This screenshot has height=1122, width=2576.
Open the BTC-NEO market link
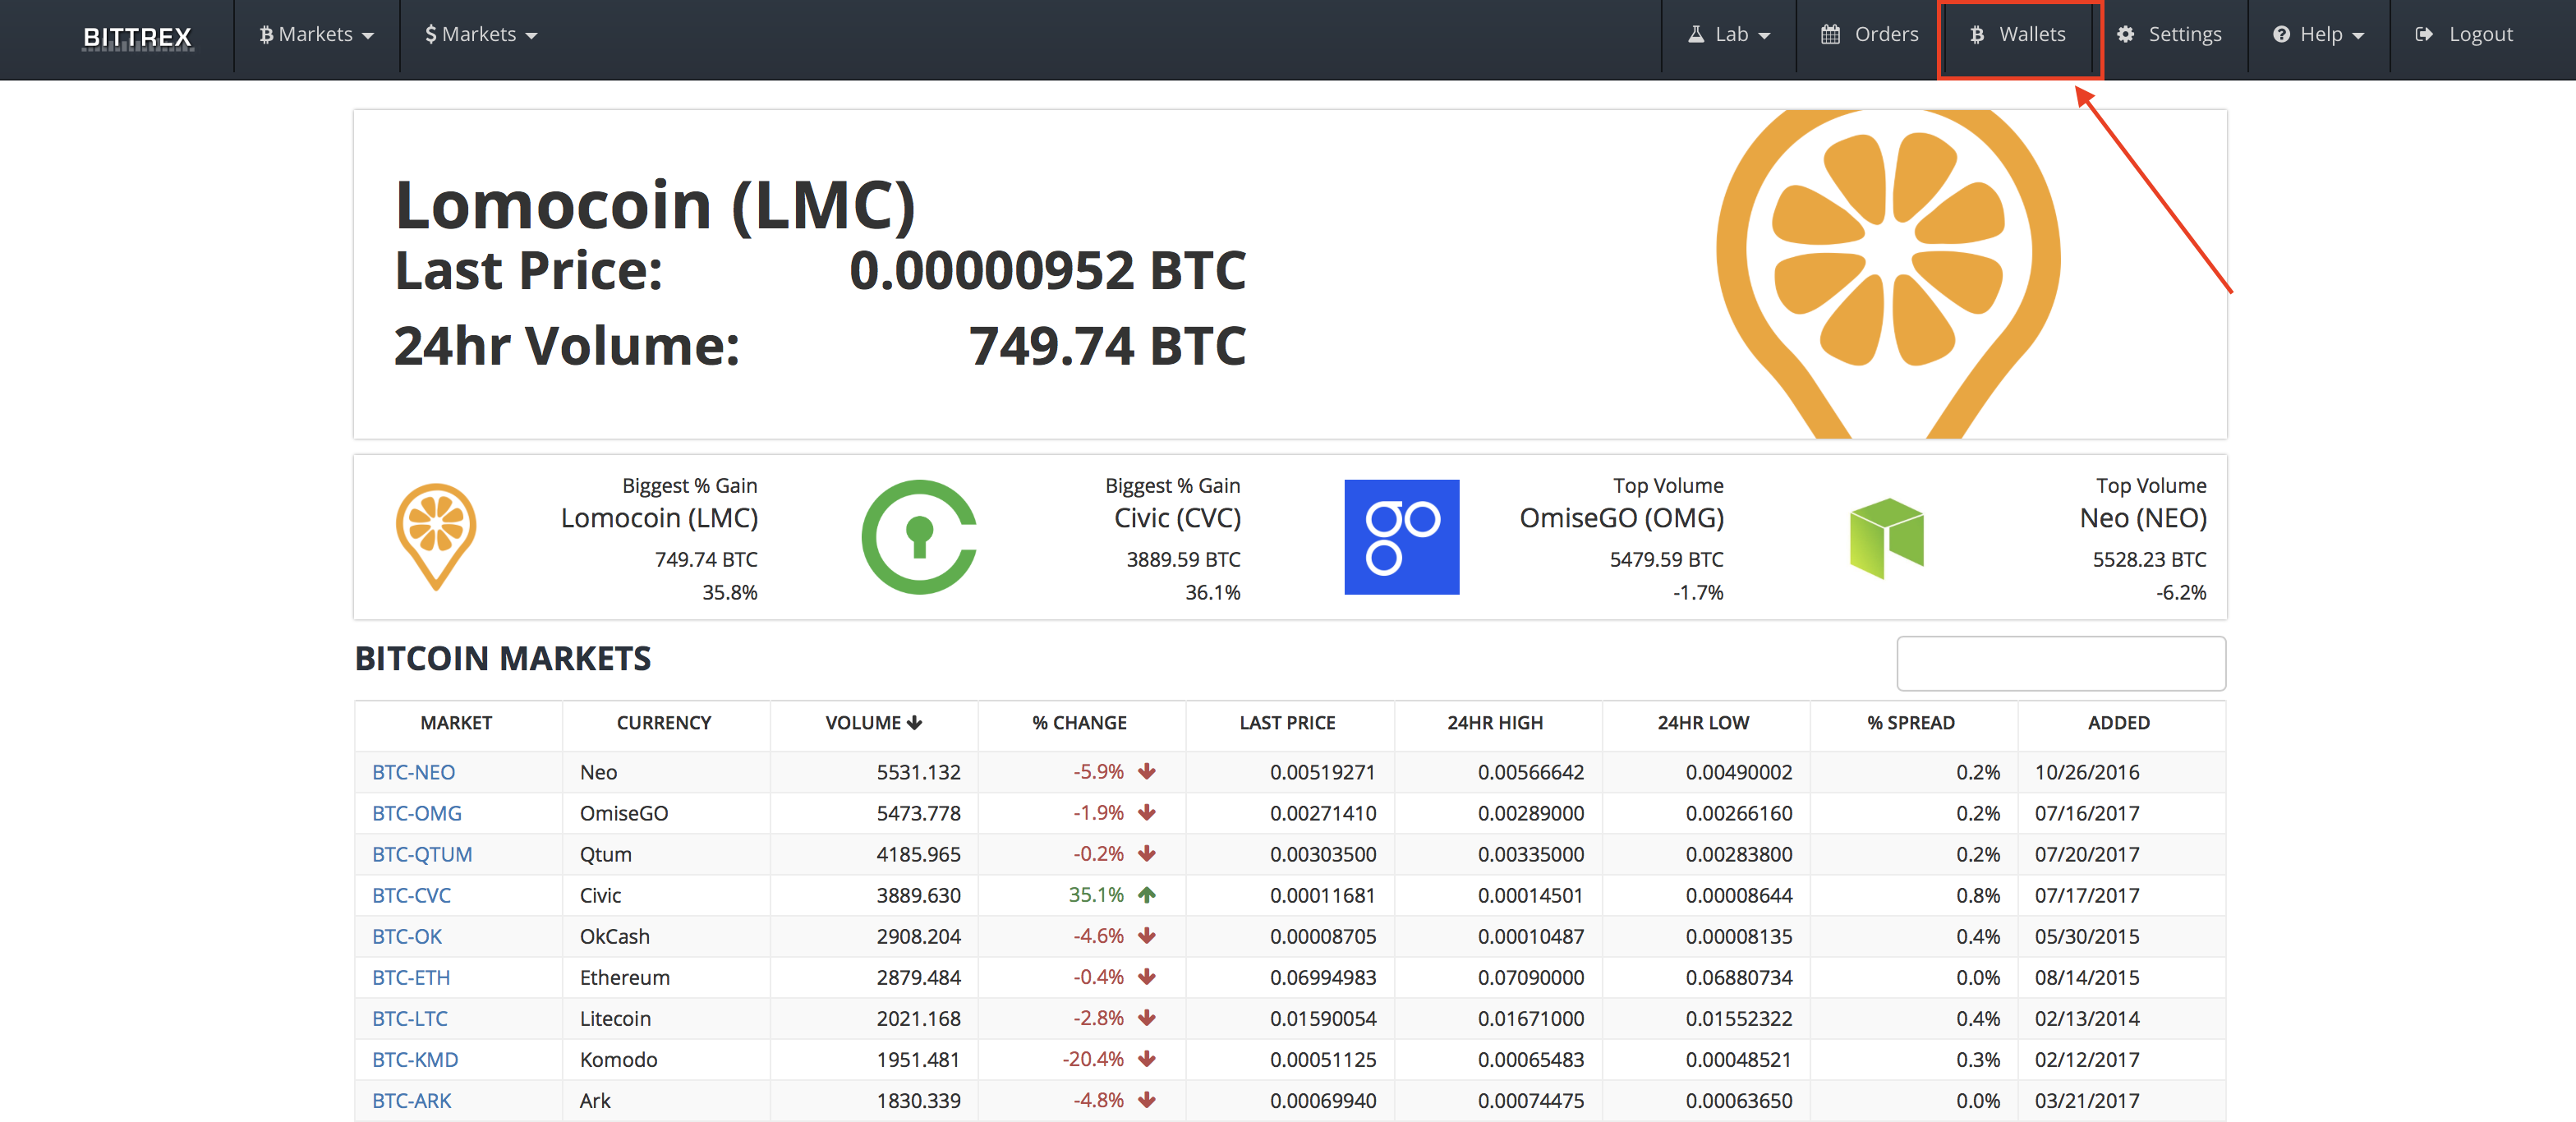(x=413, y=772)
